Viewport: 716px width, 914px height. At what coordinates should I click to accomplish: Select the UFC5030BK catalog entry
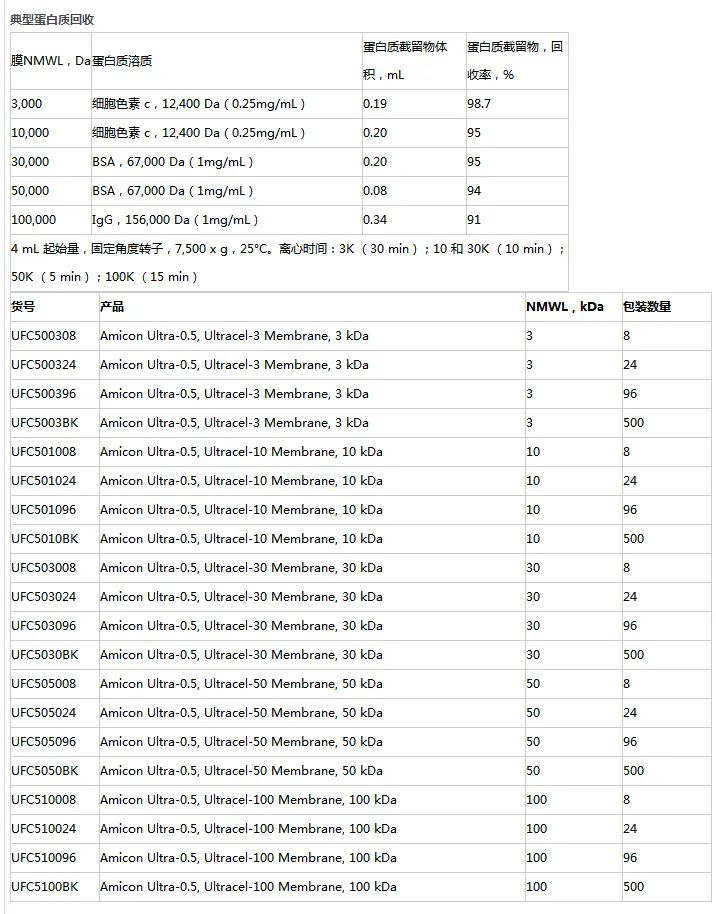click(45, 655)
